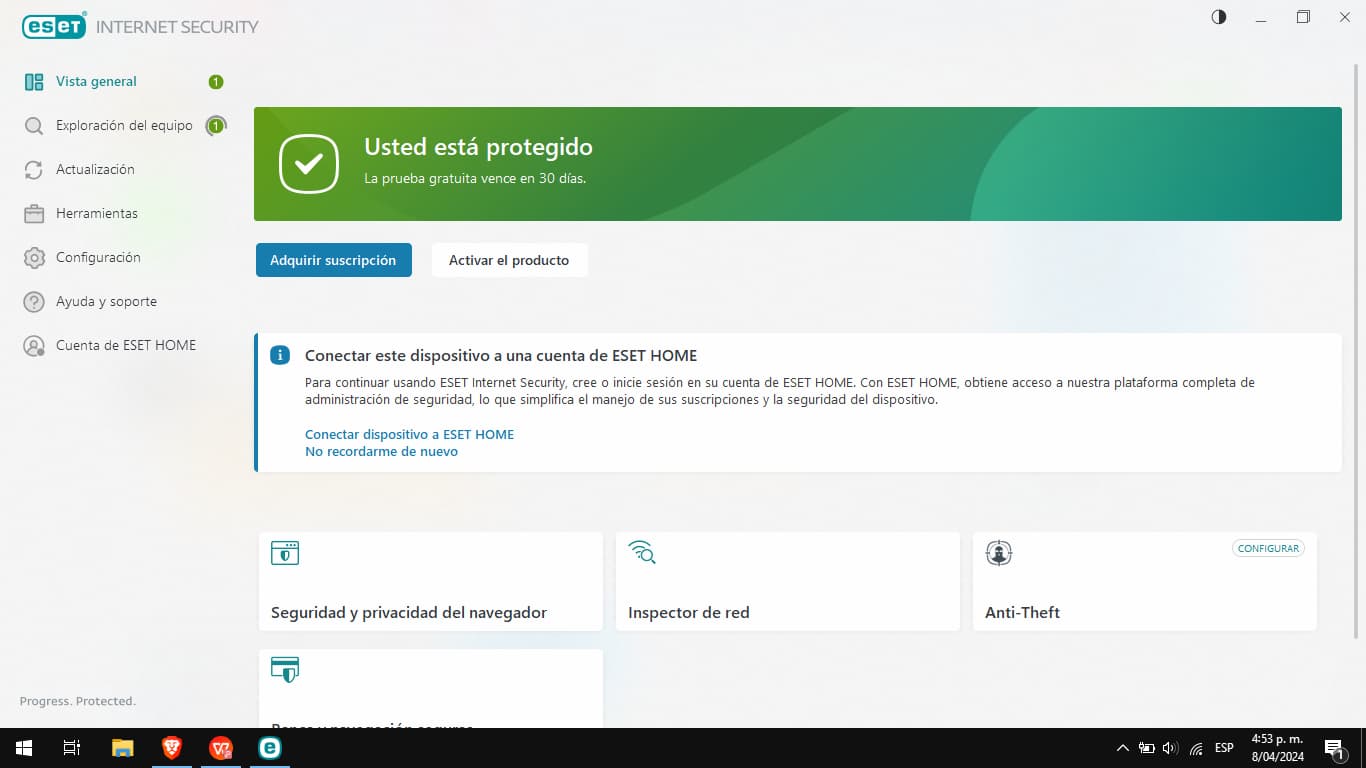Click the battery status tray icon
This screenshot has width=1366, height=768.
1146,748
